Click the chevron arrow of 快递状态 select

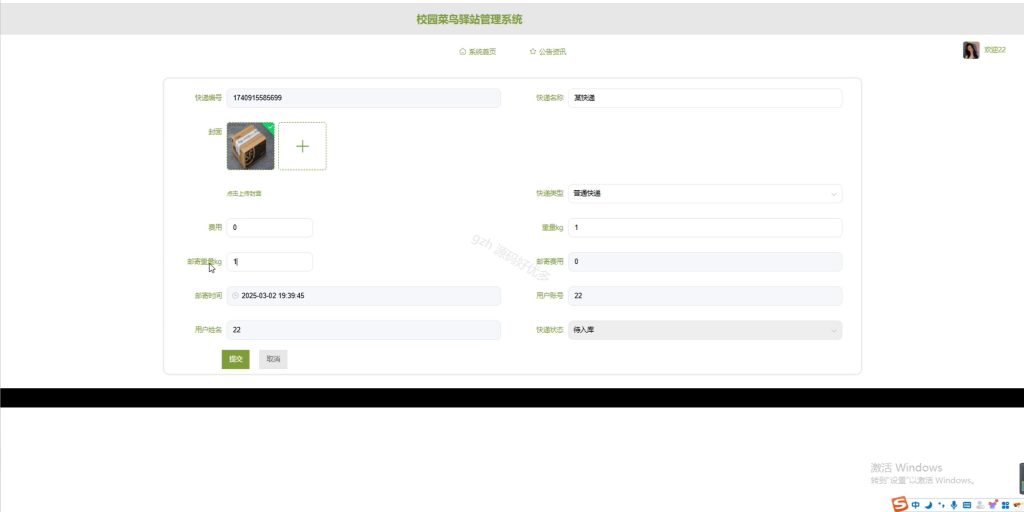click(833, 330)
